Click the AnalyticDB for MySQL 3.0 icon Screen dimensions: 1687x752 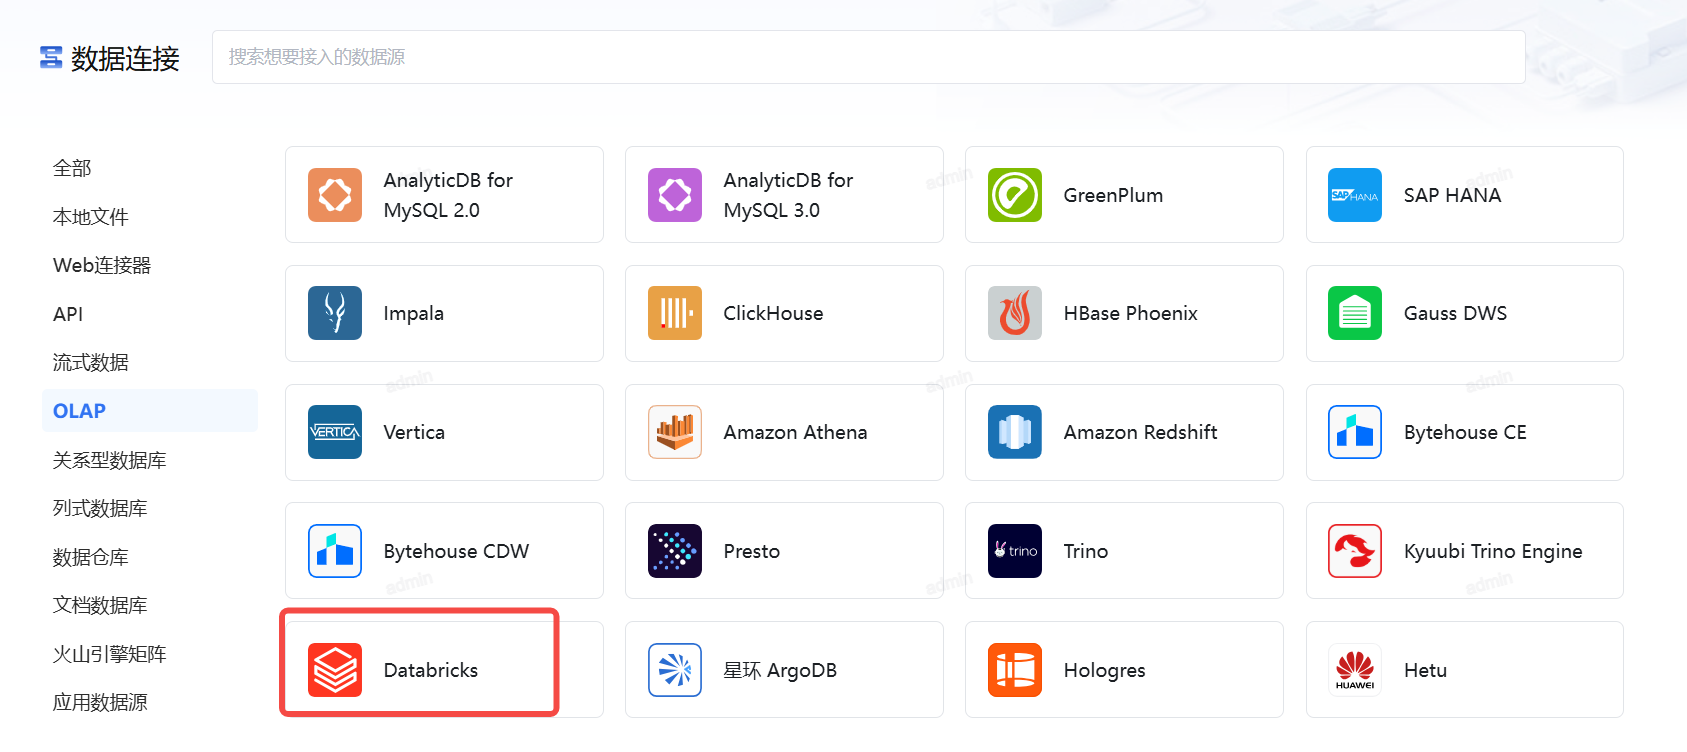(x=675, y=195)
